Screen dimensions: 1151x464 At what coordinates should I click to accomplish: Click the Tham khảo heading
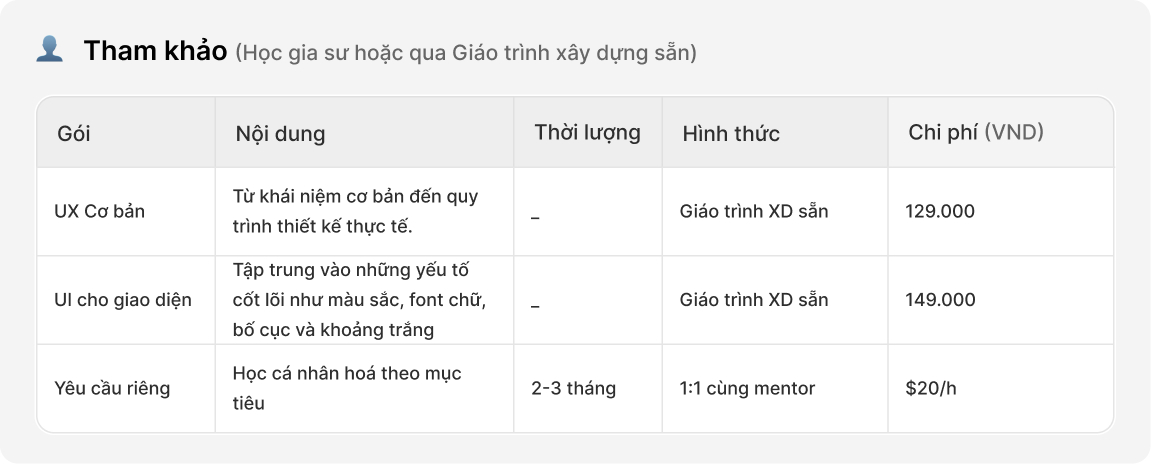(x=156, y=51)
